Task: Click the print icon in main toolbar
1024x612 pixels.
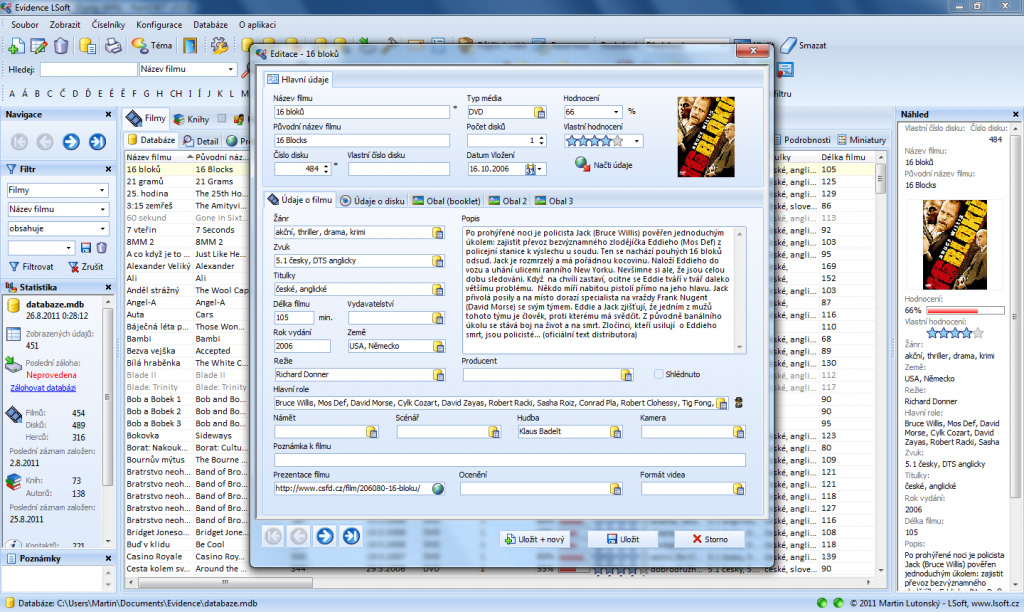Action: [113, 45]
